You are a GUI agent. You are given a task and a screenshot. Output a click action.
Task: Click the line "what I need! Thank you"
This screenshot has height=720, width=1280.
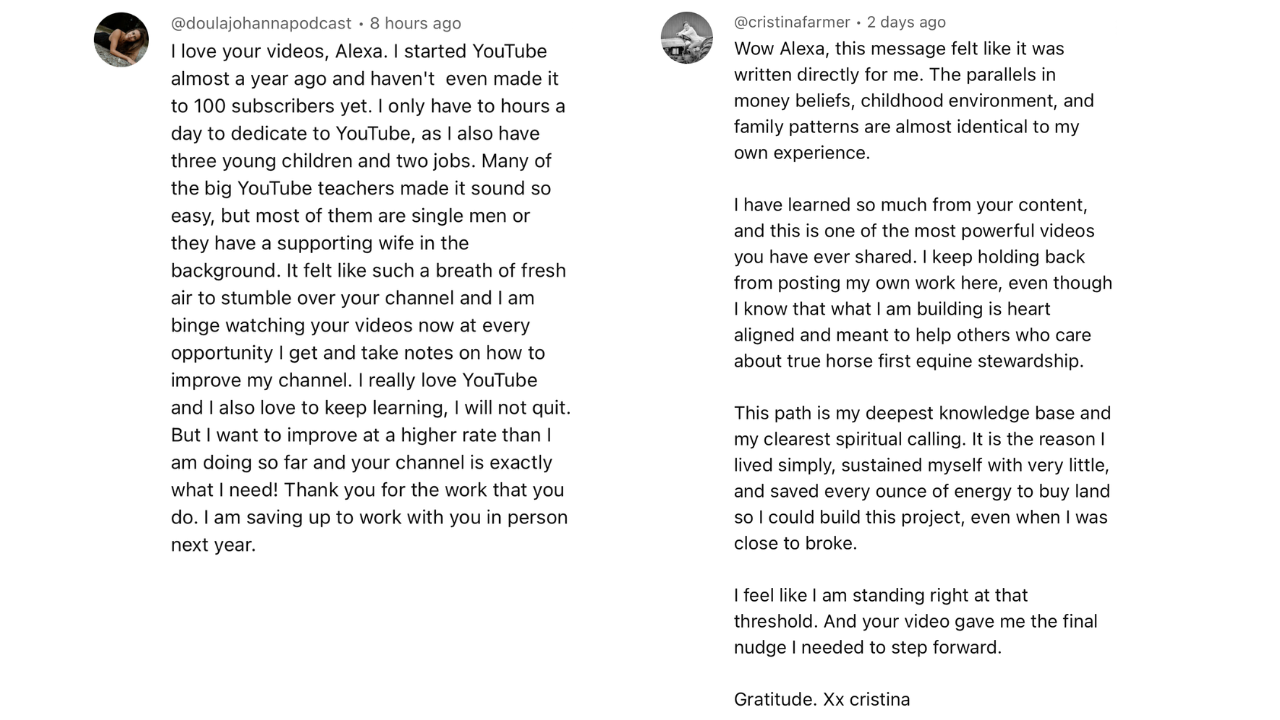[x=367, y=490]
